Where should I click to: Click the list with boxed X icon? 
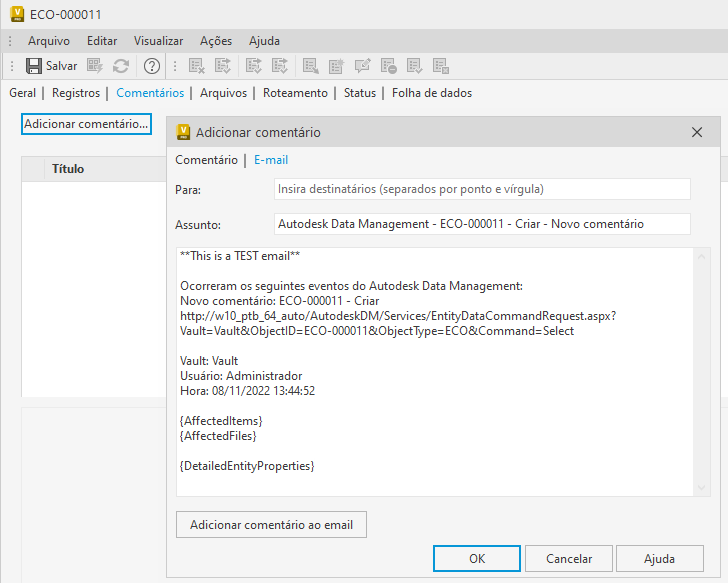pos(440,66)
